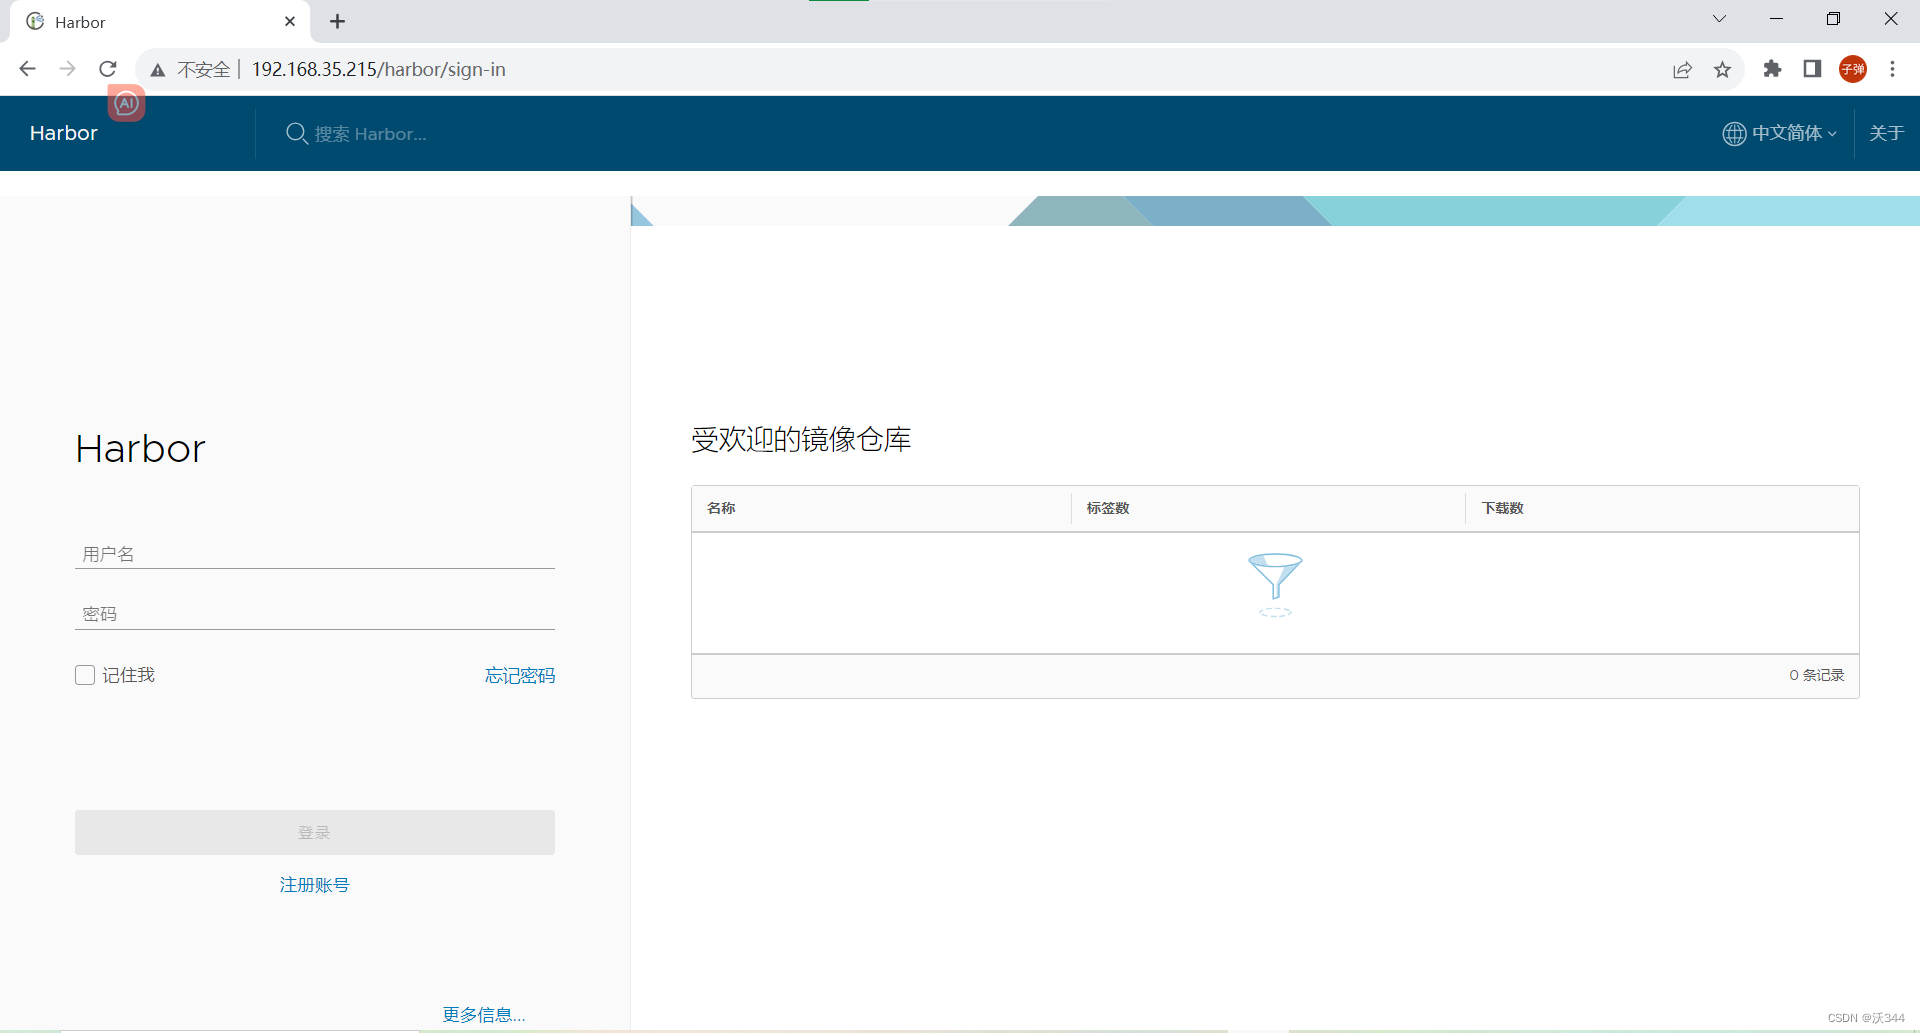Enable the 记住我 checkbox
This screenshot has width=1920, height=1033.
point(84,675)
